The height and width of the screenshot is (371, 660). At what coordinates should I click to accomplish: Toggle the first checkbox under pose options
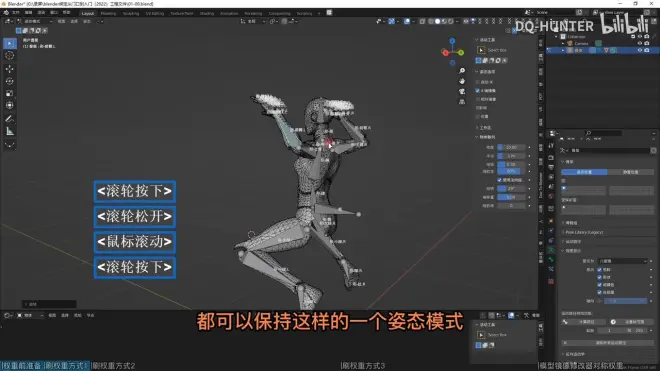[477, 82]
